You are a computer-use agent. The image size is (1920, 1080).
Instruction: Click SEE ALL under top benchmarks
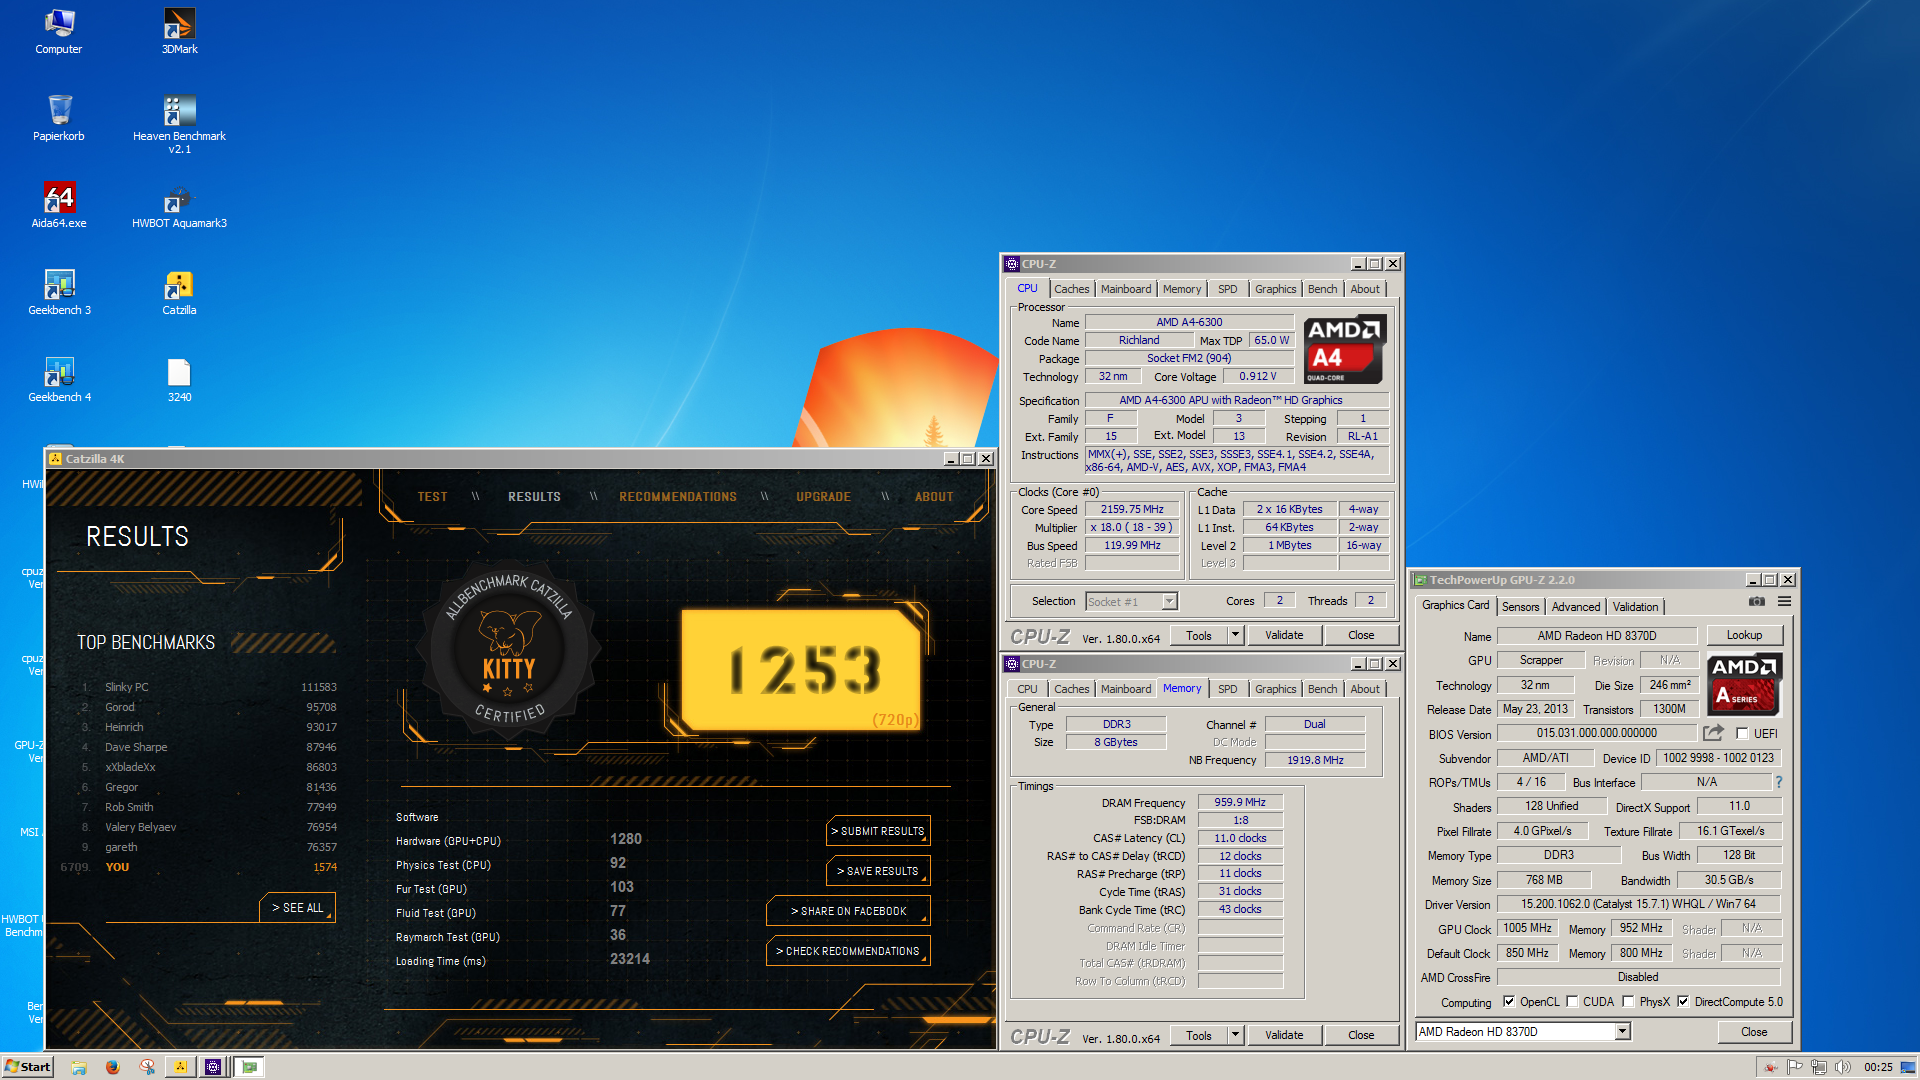coord(298,908)
